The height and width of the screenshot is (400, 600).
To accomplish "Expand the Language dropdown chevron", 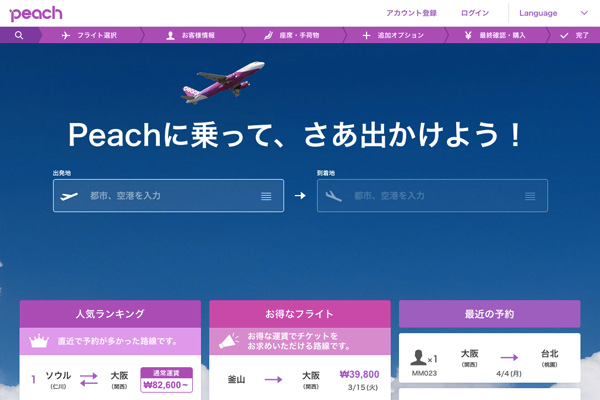I will [x=584, y=13].
